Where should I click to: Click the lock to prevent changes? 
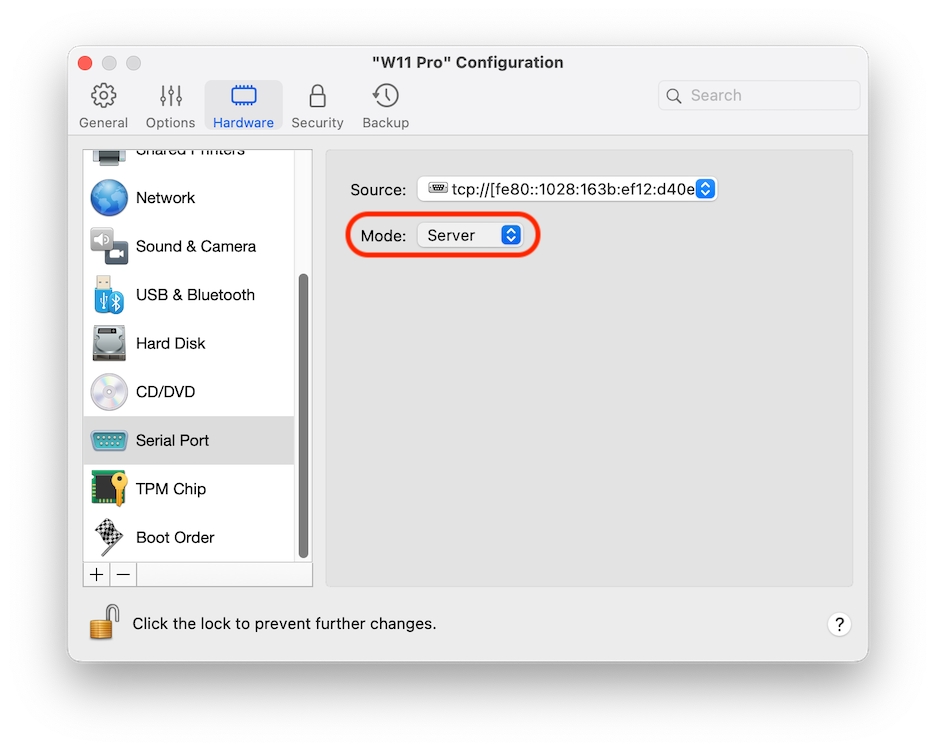tap(104, 622)
